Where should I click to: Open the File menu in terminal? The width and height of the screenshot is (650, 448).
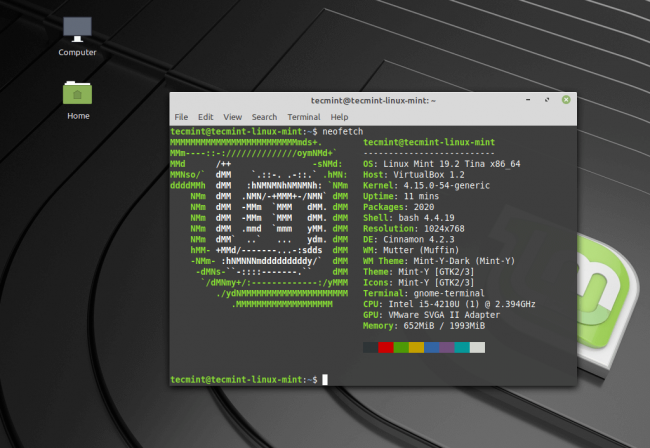pos(181,117)
